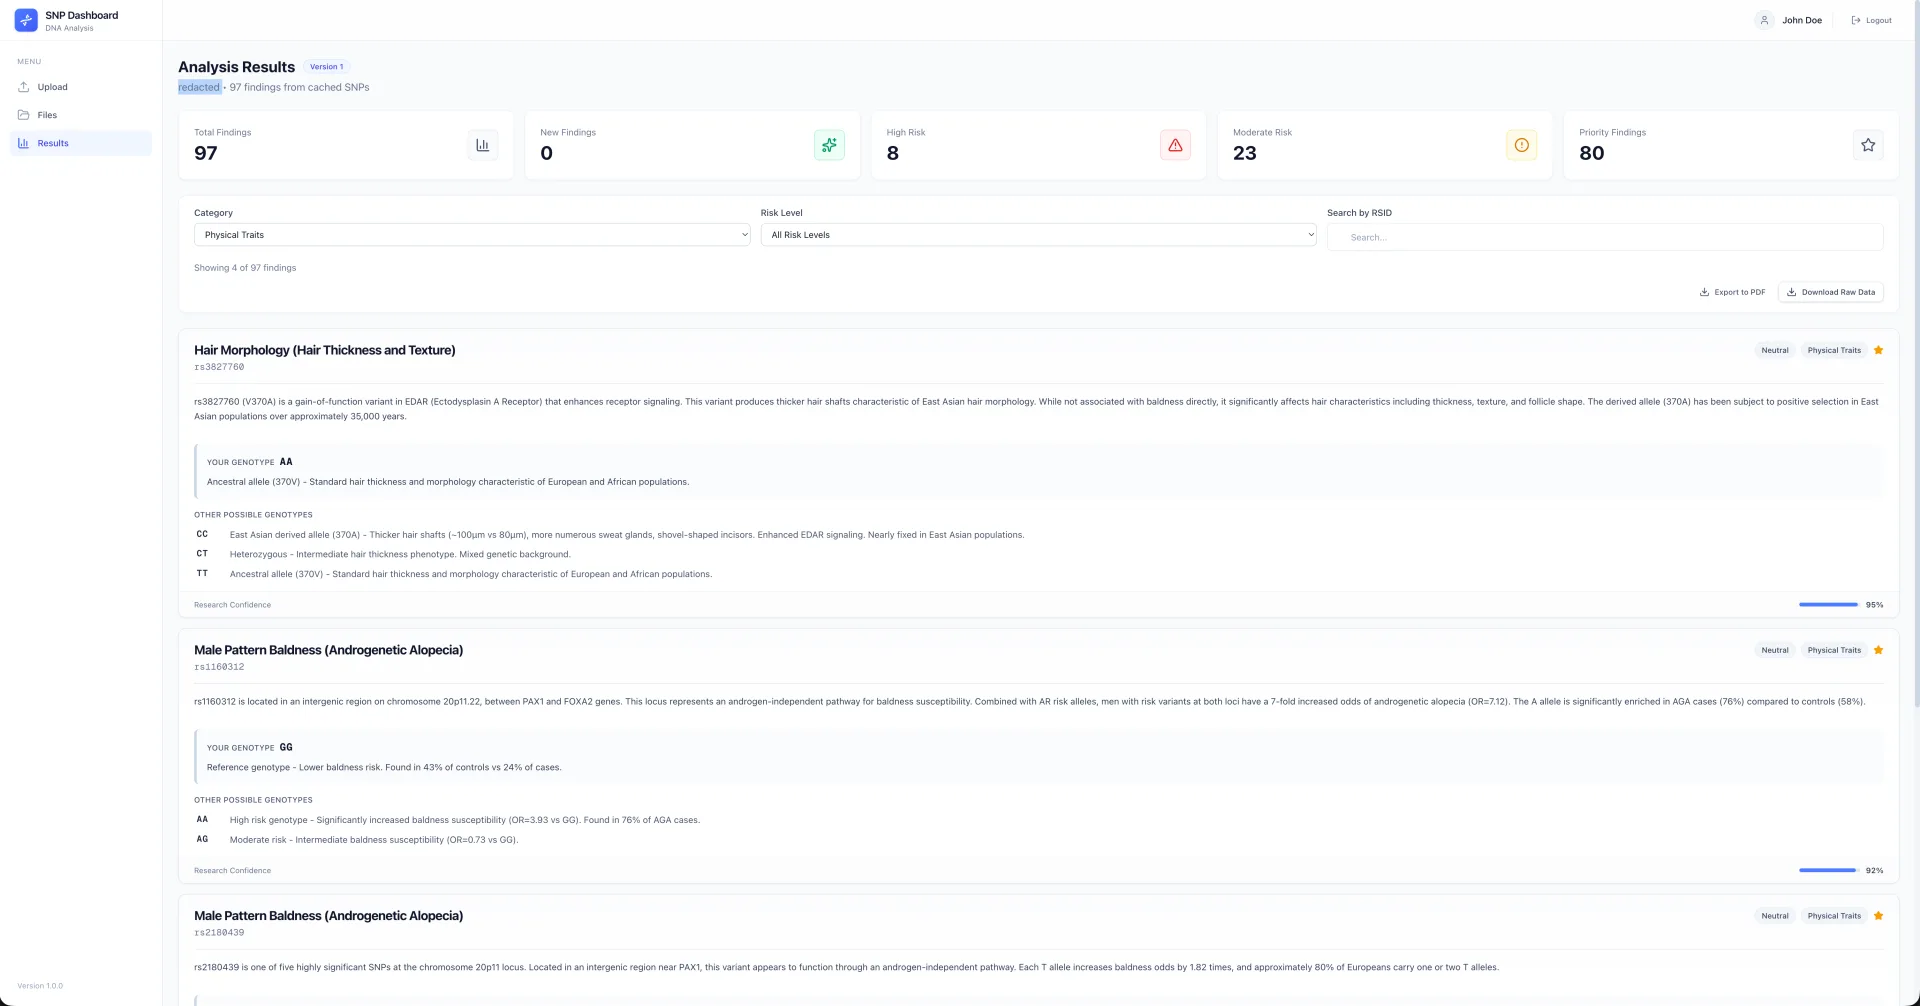Click the SNP Dashboard logo icon

[26, 20]
